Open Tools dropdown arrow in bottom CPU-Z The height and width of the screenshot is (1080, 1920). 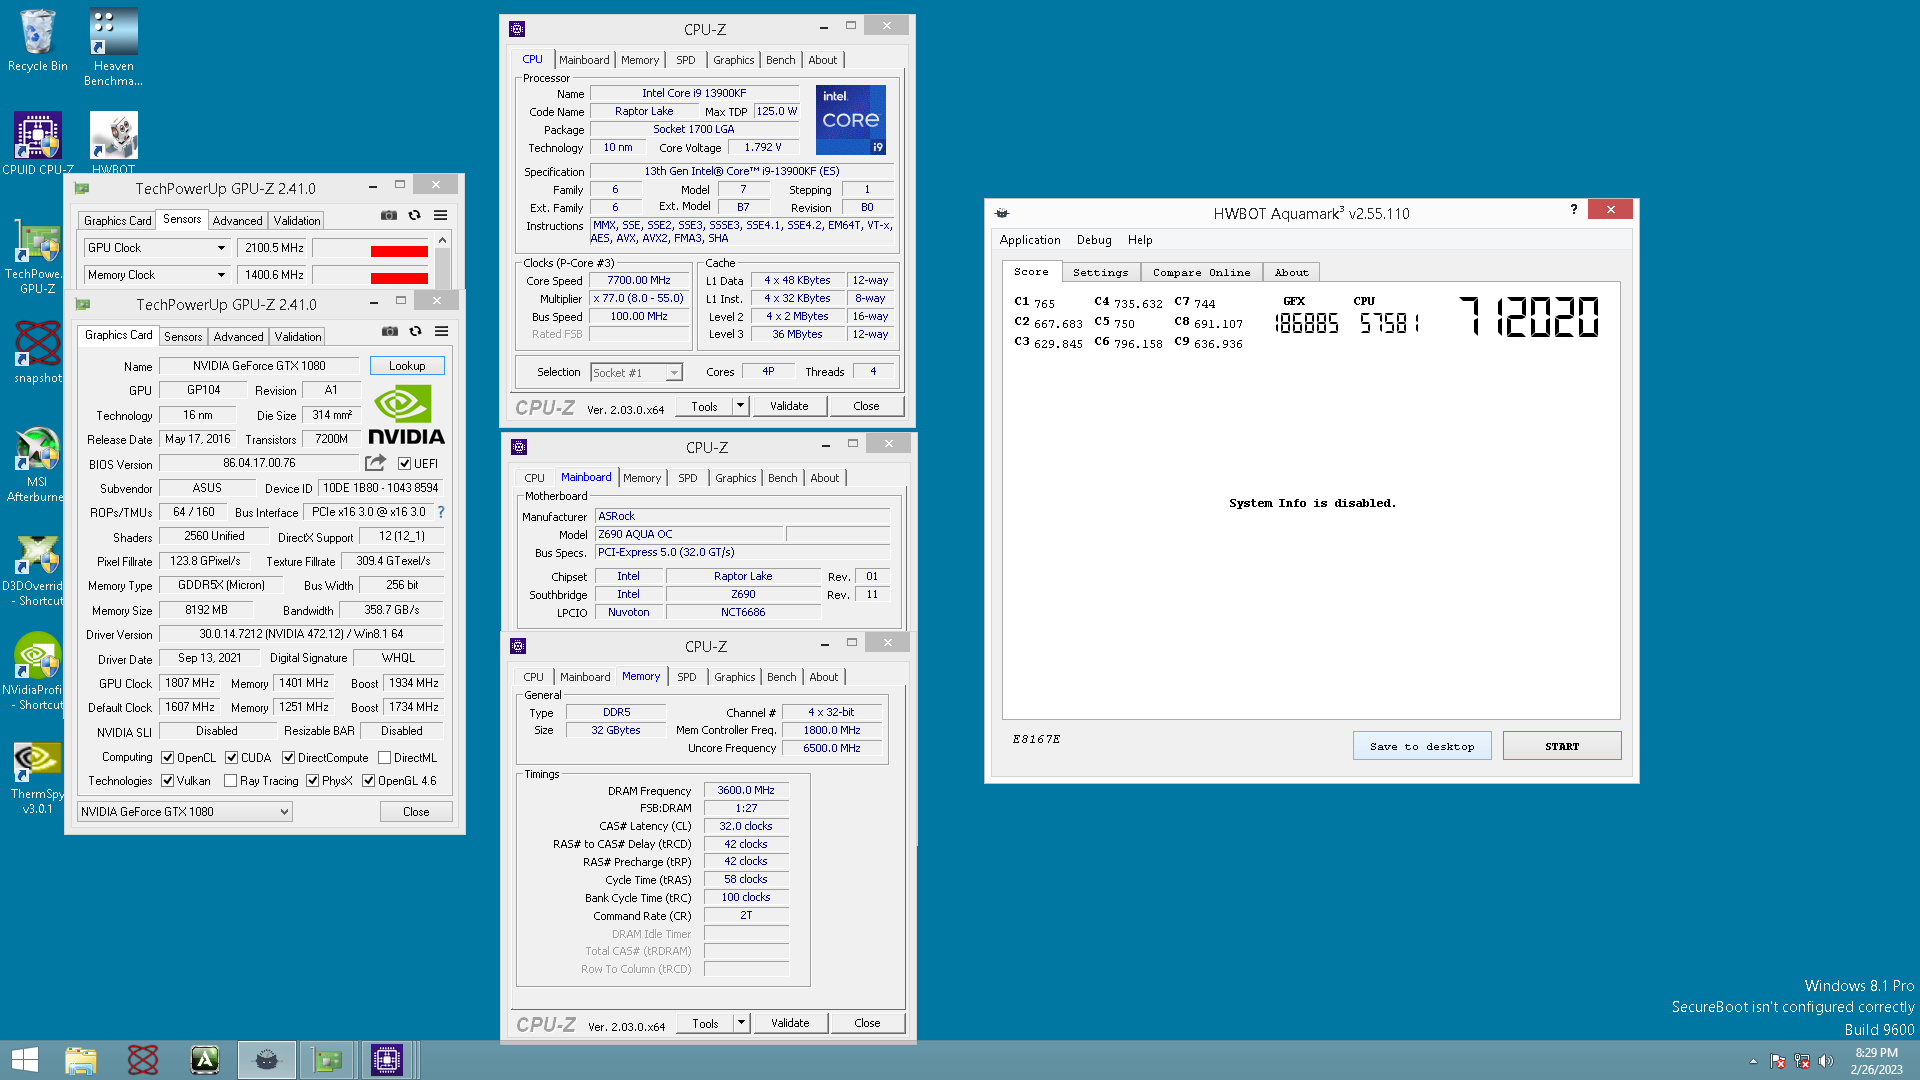(x=742, y=1023)
